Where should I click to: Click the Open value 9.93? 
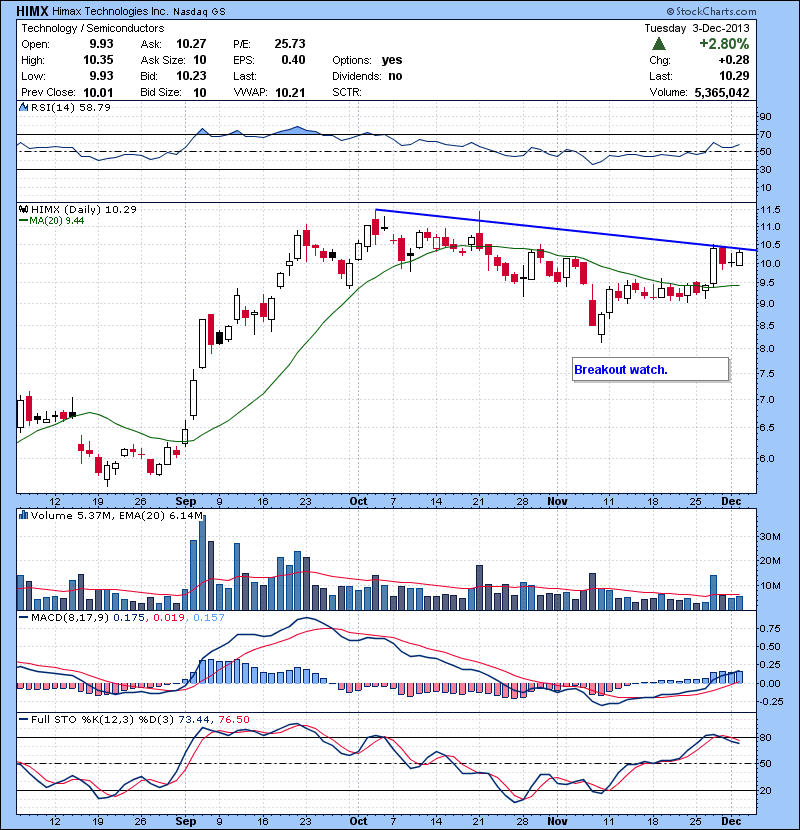point(101,43)
